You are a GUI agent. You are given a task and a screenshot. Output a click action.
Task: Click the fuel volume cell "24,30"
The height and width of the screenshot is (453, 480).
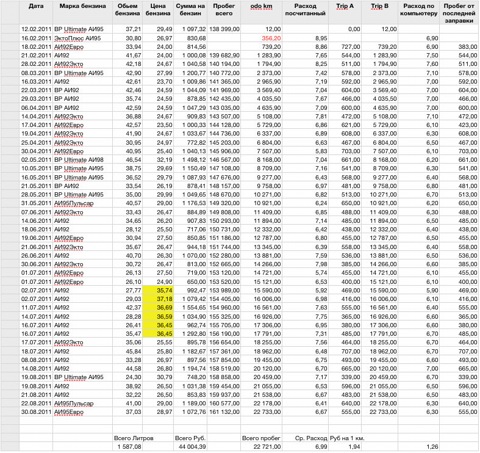128,377
